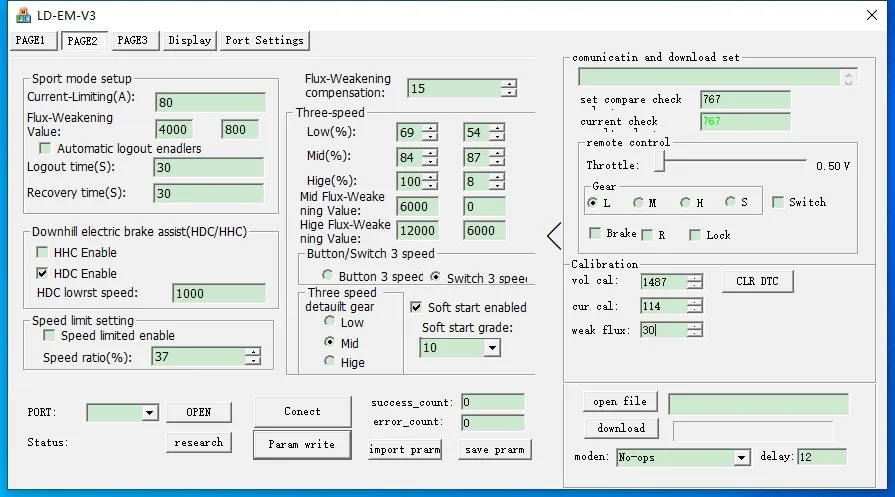895x497 pixels.
Task: Select Button 3 speed radio option
Action: [327, 275]
